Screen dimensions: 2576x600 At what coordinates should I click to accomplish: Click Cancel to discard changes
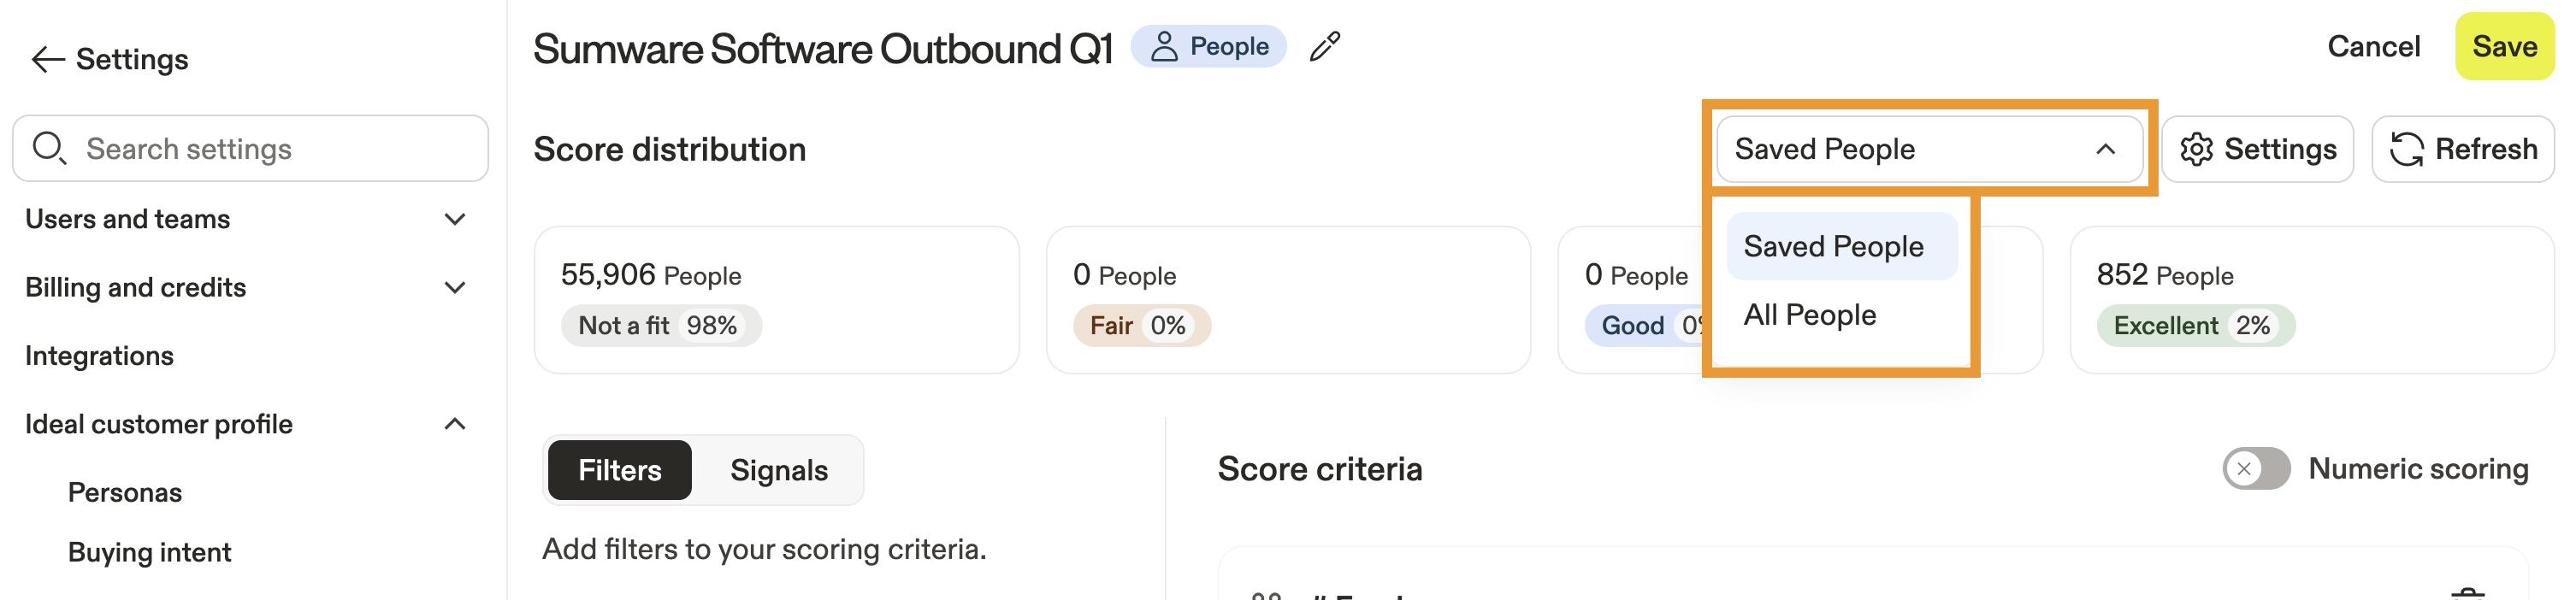pyautogui.click(x=2373, y=47)
